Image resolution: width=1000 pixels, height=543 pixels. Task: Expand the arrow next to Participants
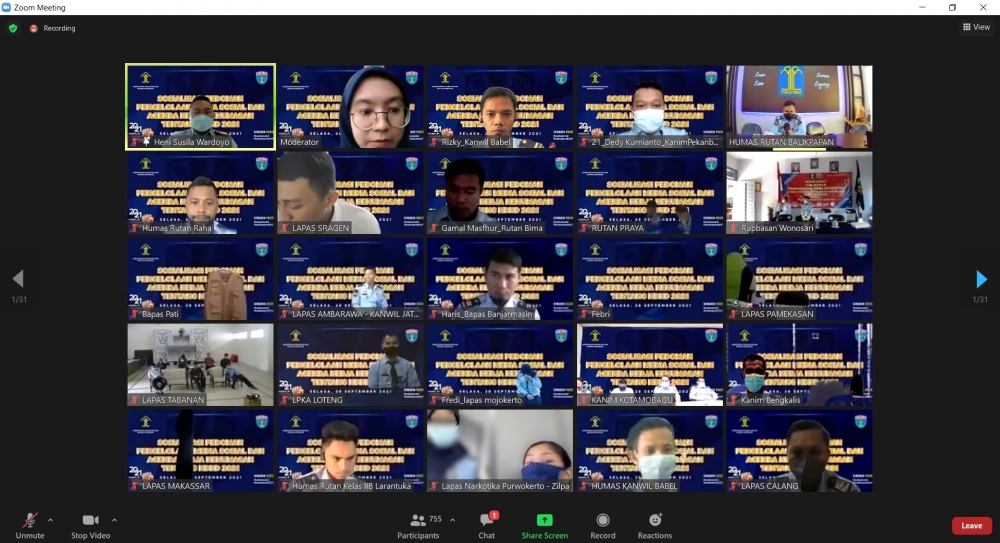pyautogui.click(x=452, y=520)
